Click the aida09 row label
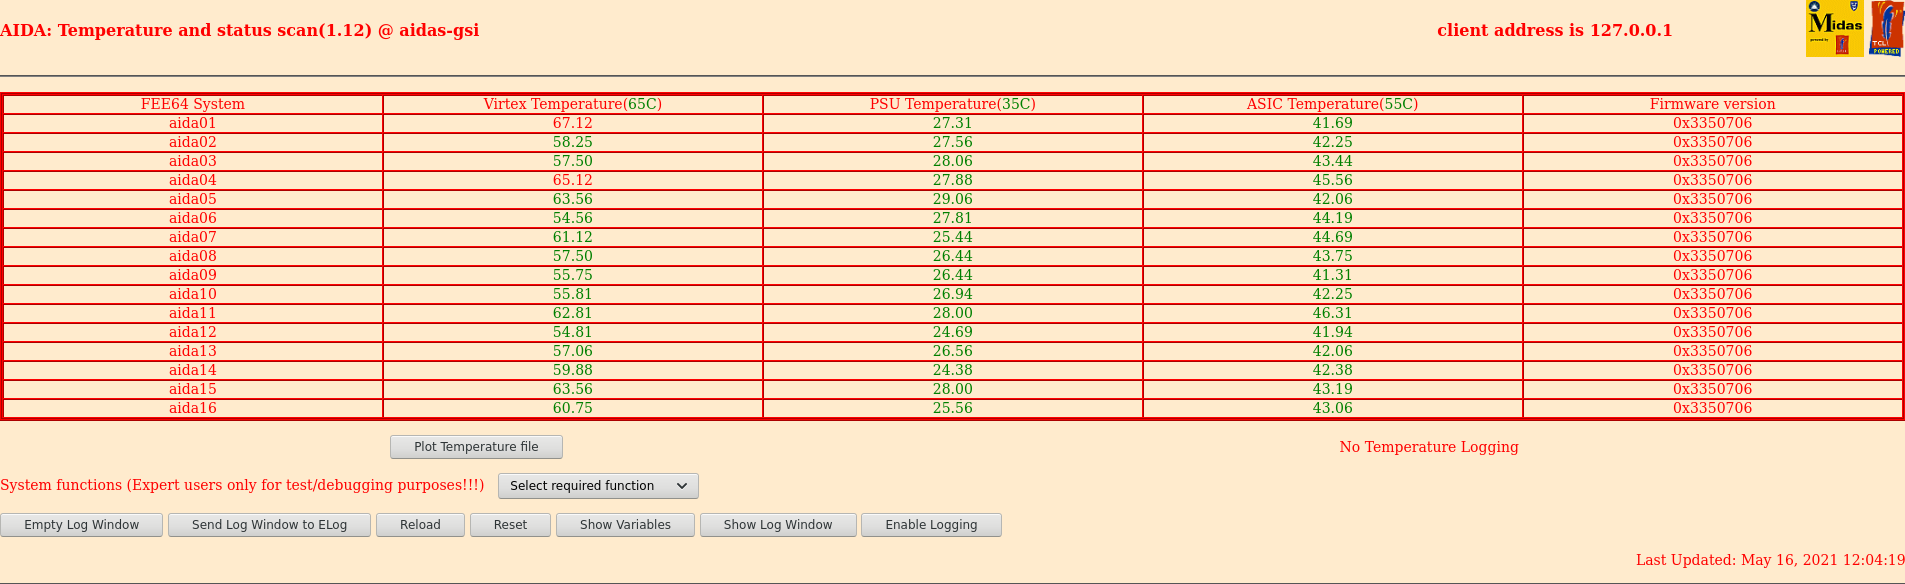The width and height of the screenshot is (1905, 584). pyautogui.click(x=193, y=275)
